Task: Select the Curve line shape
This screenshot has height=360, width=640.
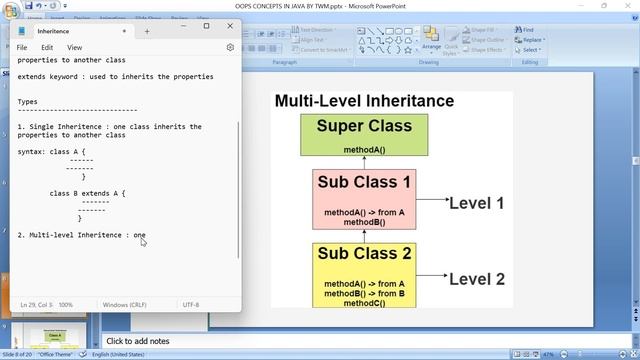Action: [380, 50]
